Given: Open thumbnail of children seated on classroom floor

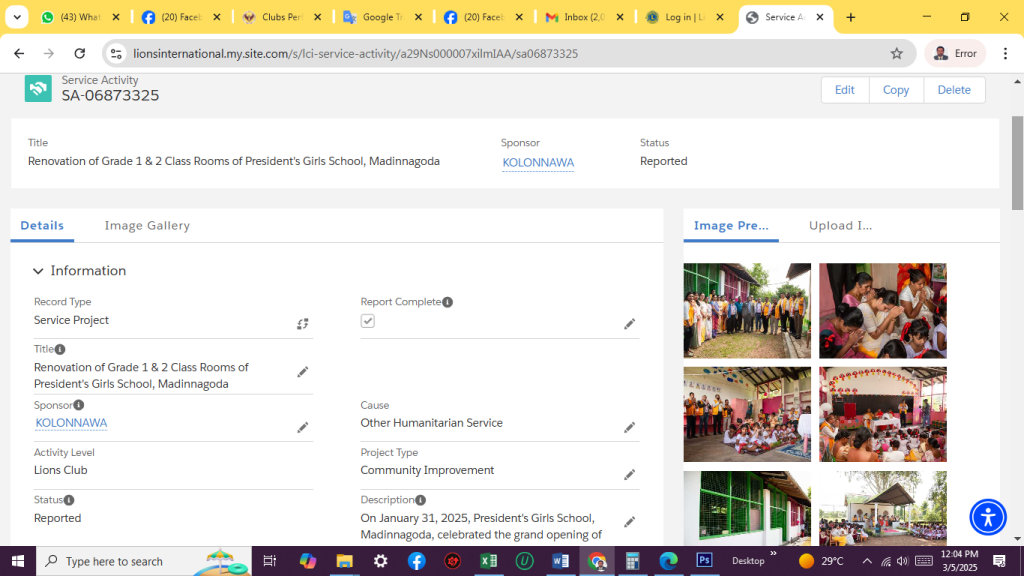Looking at the screenshot, I should tap(747, 414).
